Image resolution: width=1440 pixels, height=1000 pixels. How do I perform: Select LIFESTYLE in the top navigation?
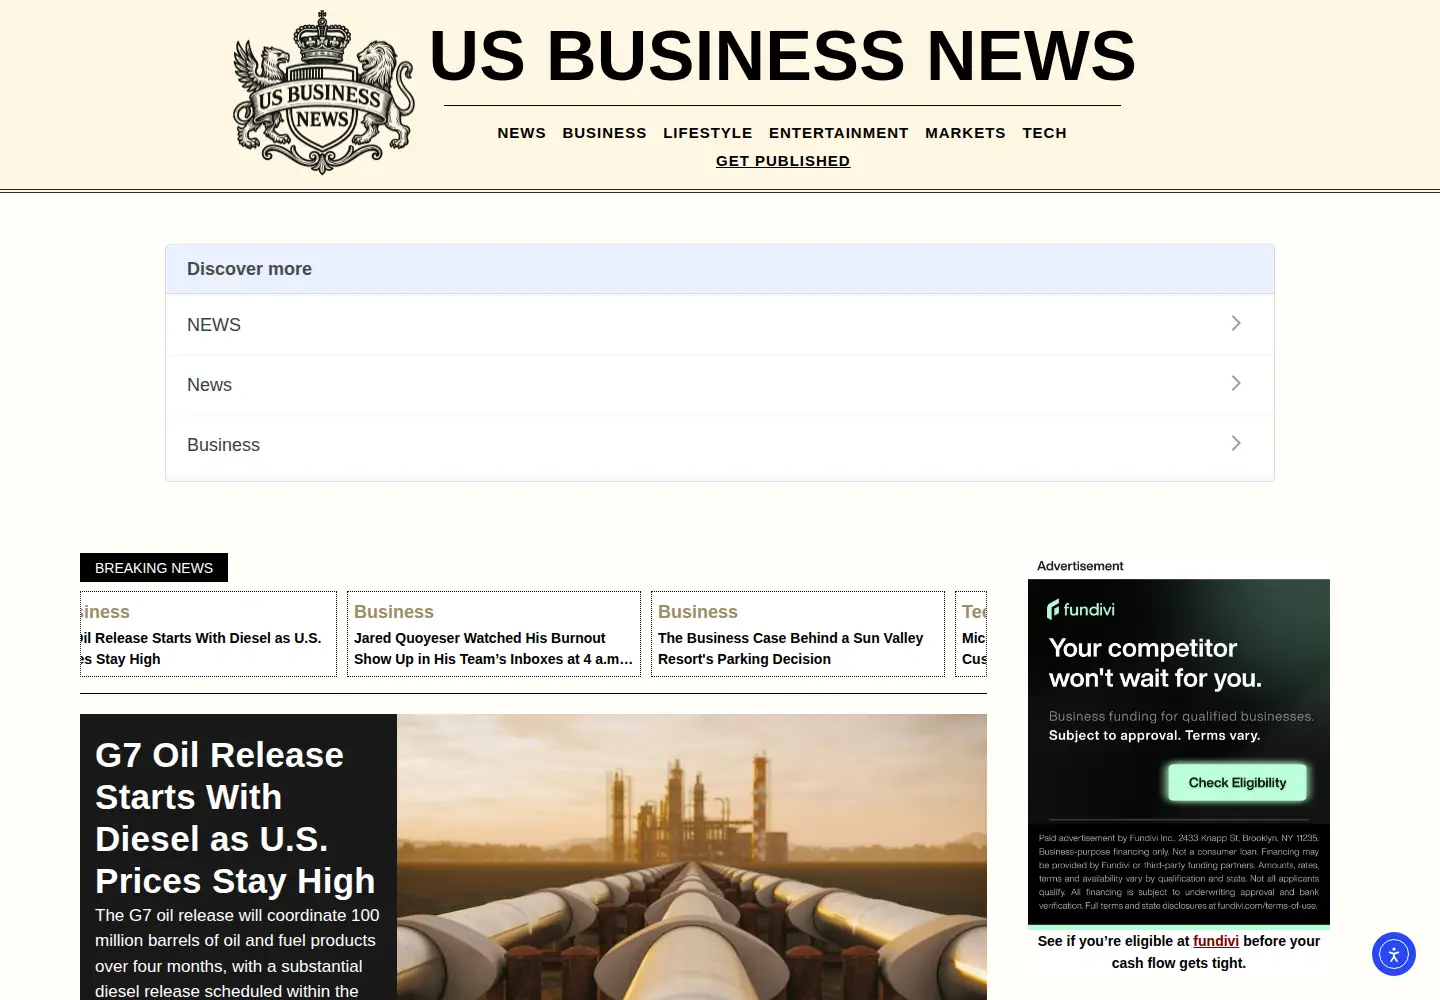708,133
